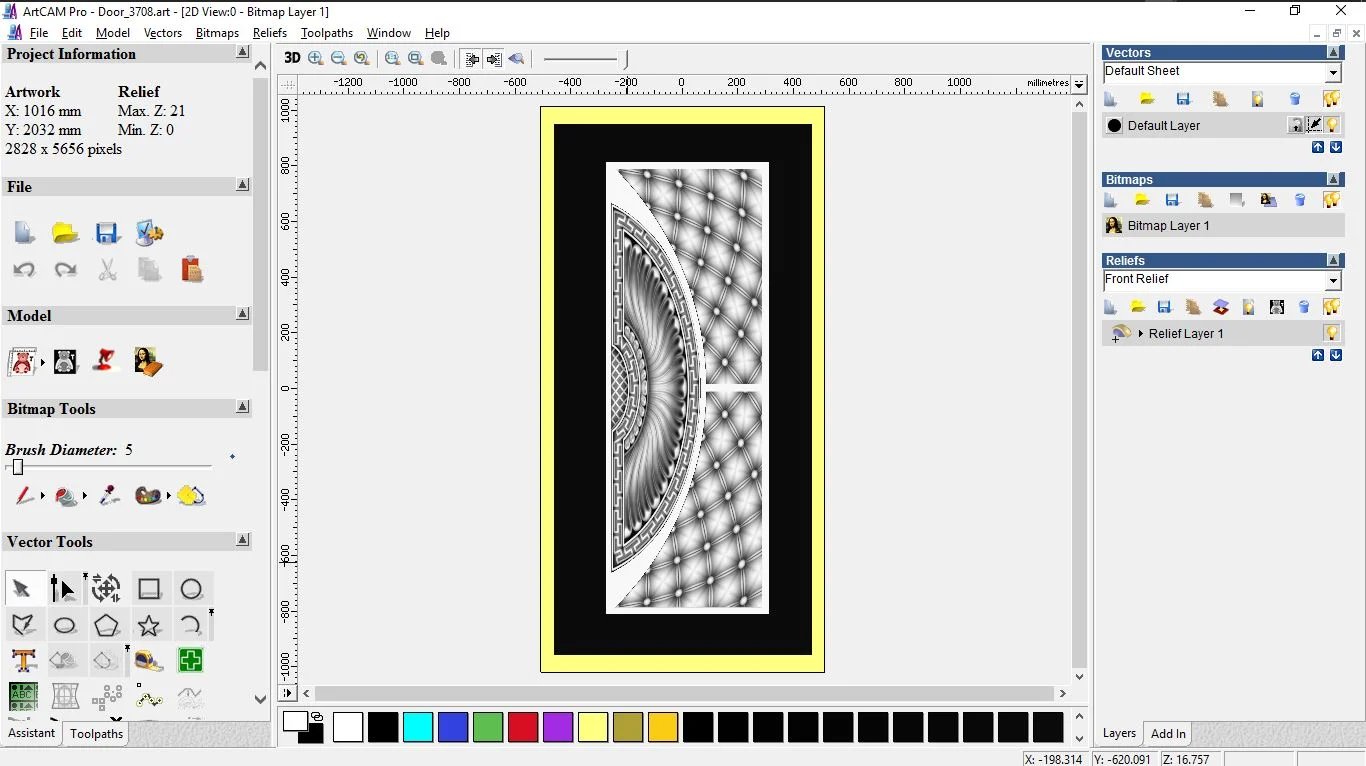
Task: Toggle Default Layer visibility bulb
Action: tap(1333, 125)
